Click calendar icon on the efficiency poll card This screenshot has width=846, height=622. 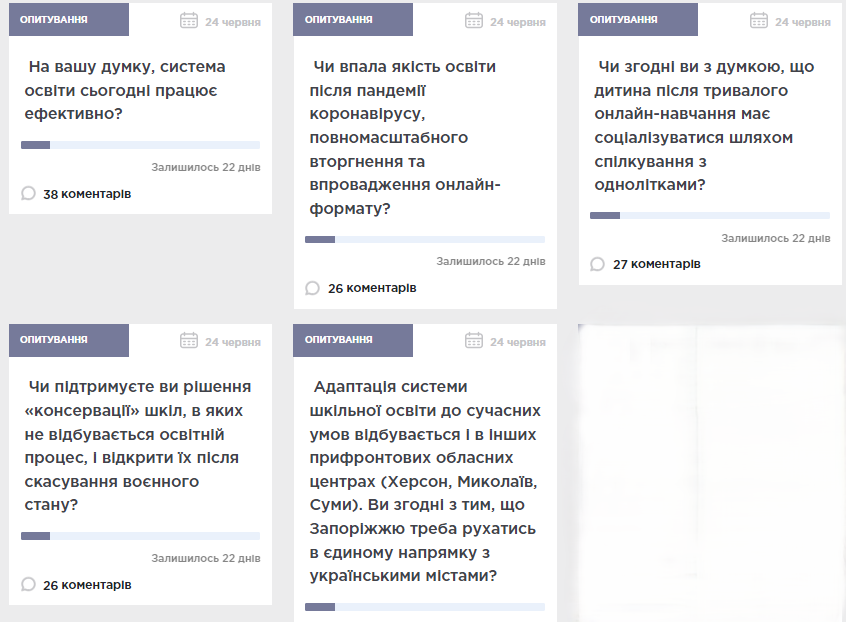point(189,20)
